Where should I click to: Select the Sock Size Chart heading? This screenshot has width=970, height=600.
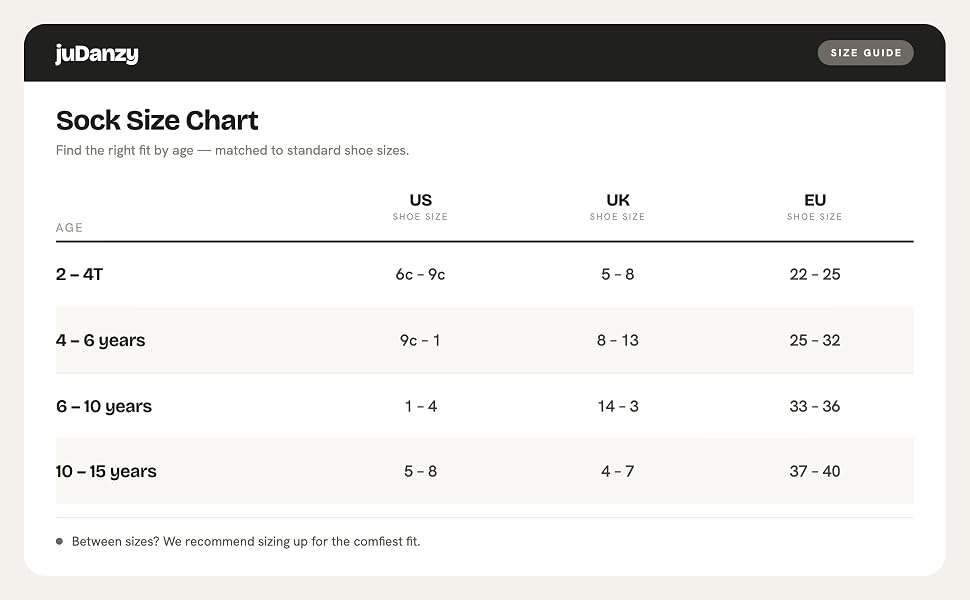pyautogui.click(x=157, y=121)
